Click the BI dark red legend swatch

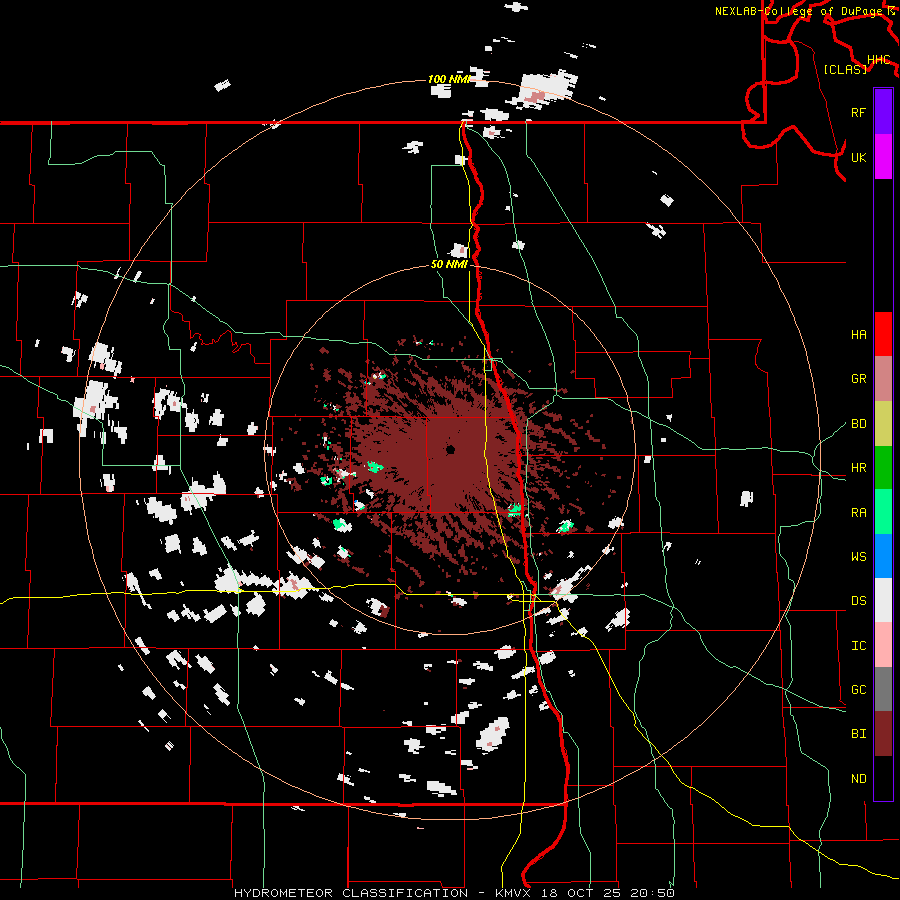883,734
